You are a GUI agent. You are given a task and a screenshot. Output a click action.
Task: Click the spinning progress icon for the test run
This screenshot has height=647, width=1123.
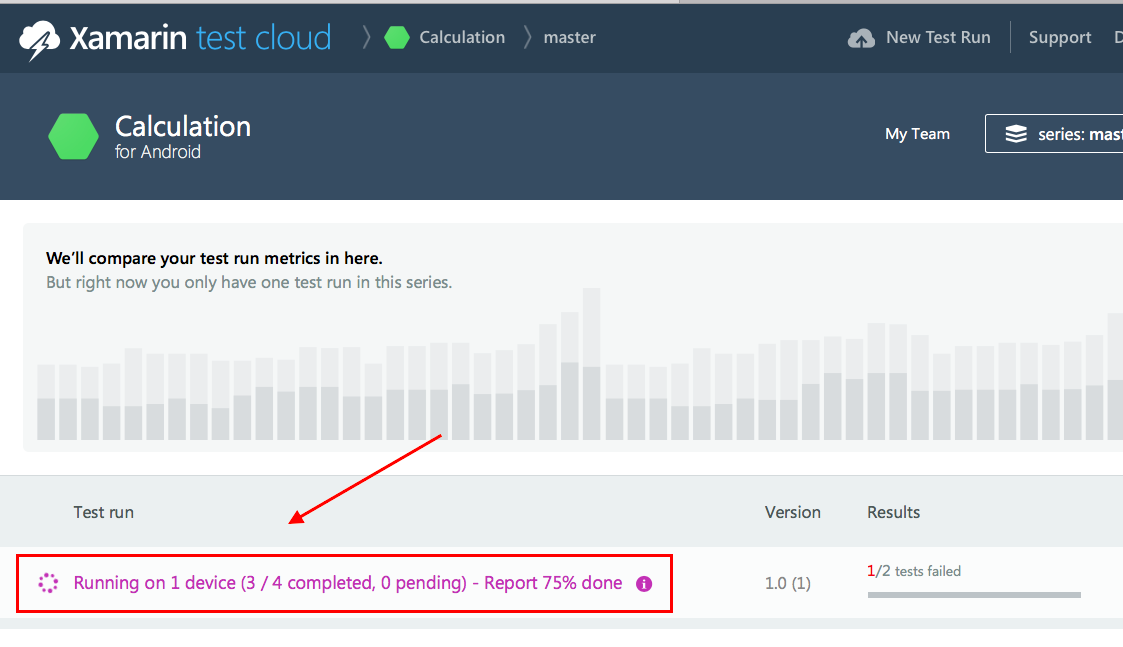click(48, 583)
